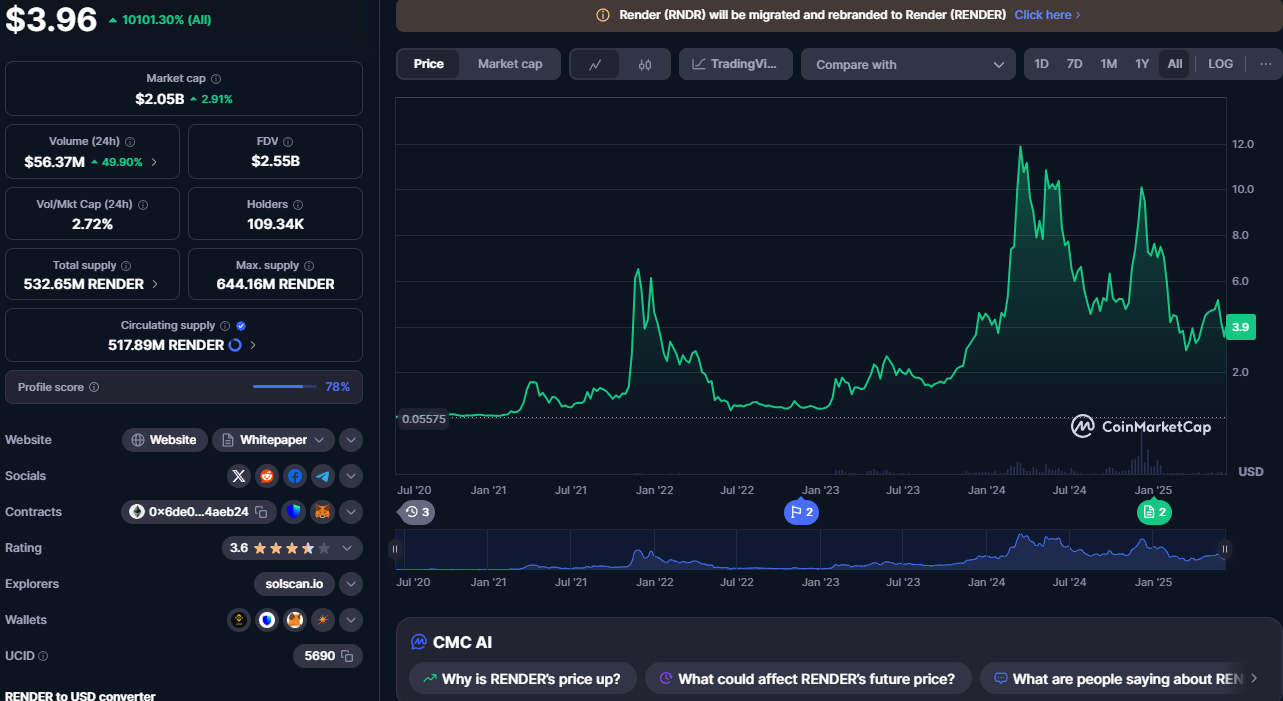Open the Telegram social link
Screen dimensions: 1283x701
tap(322, 476)
